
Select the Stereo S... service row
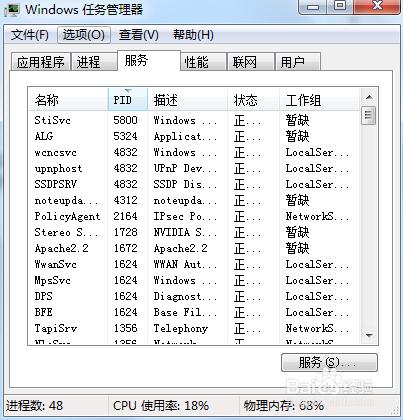(x=194, y=232)
